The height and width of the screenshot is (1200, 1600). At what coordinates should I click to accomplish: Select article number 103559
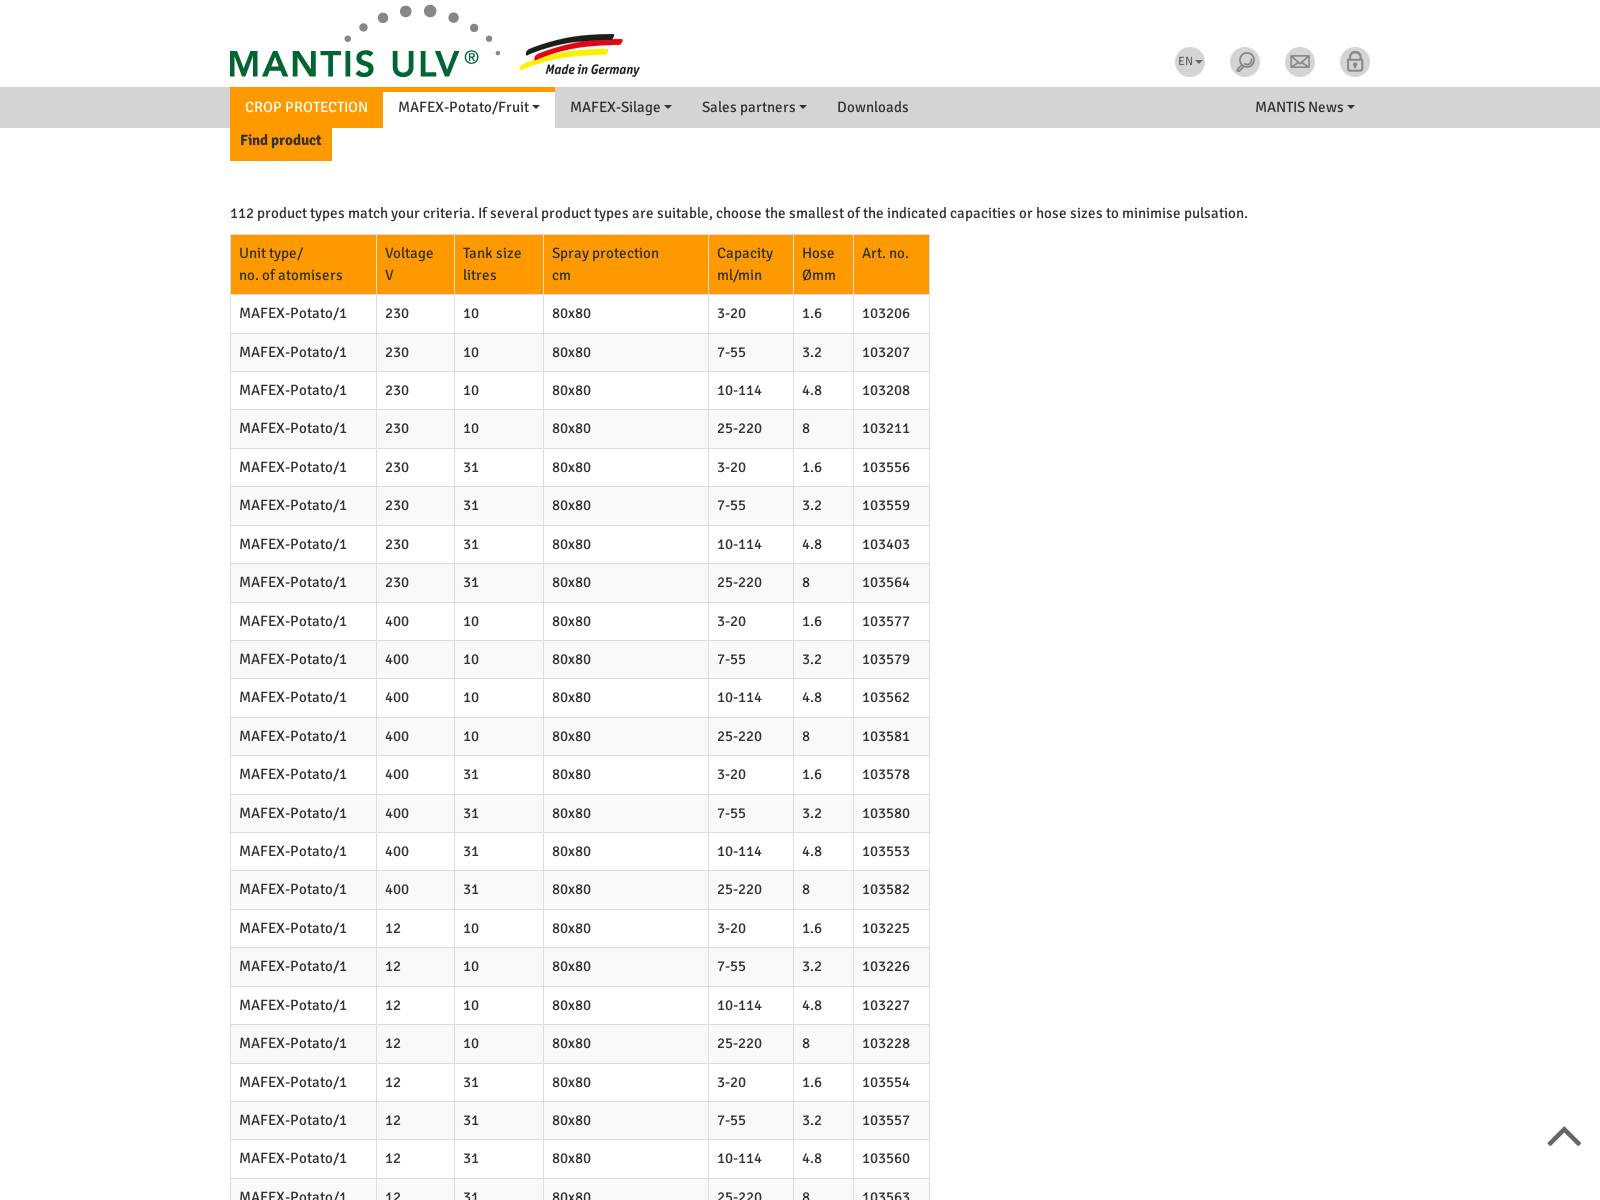click(886, 506)
